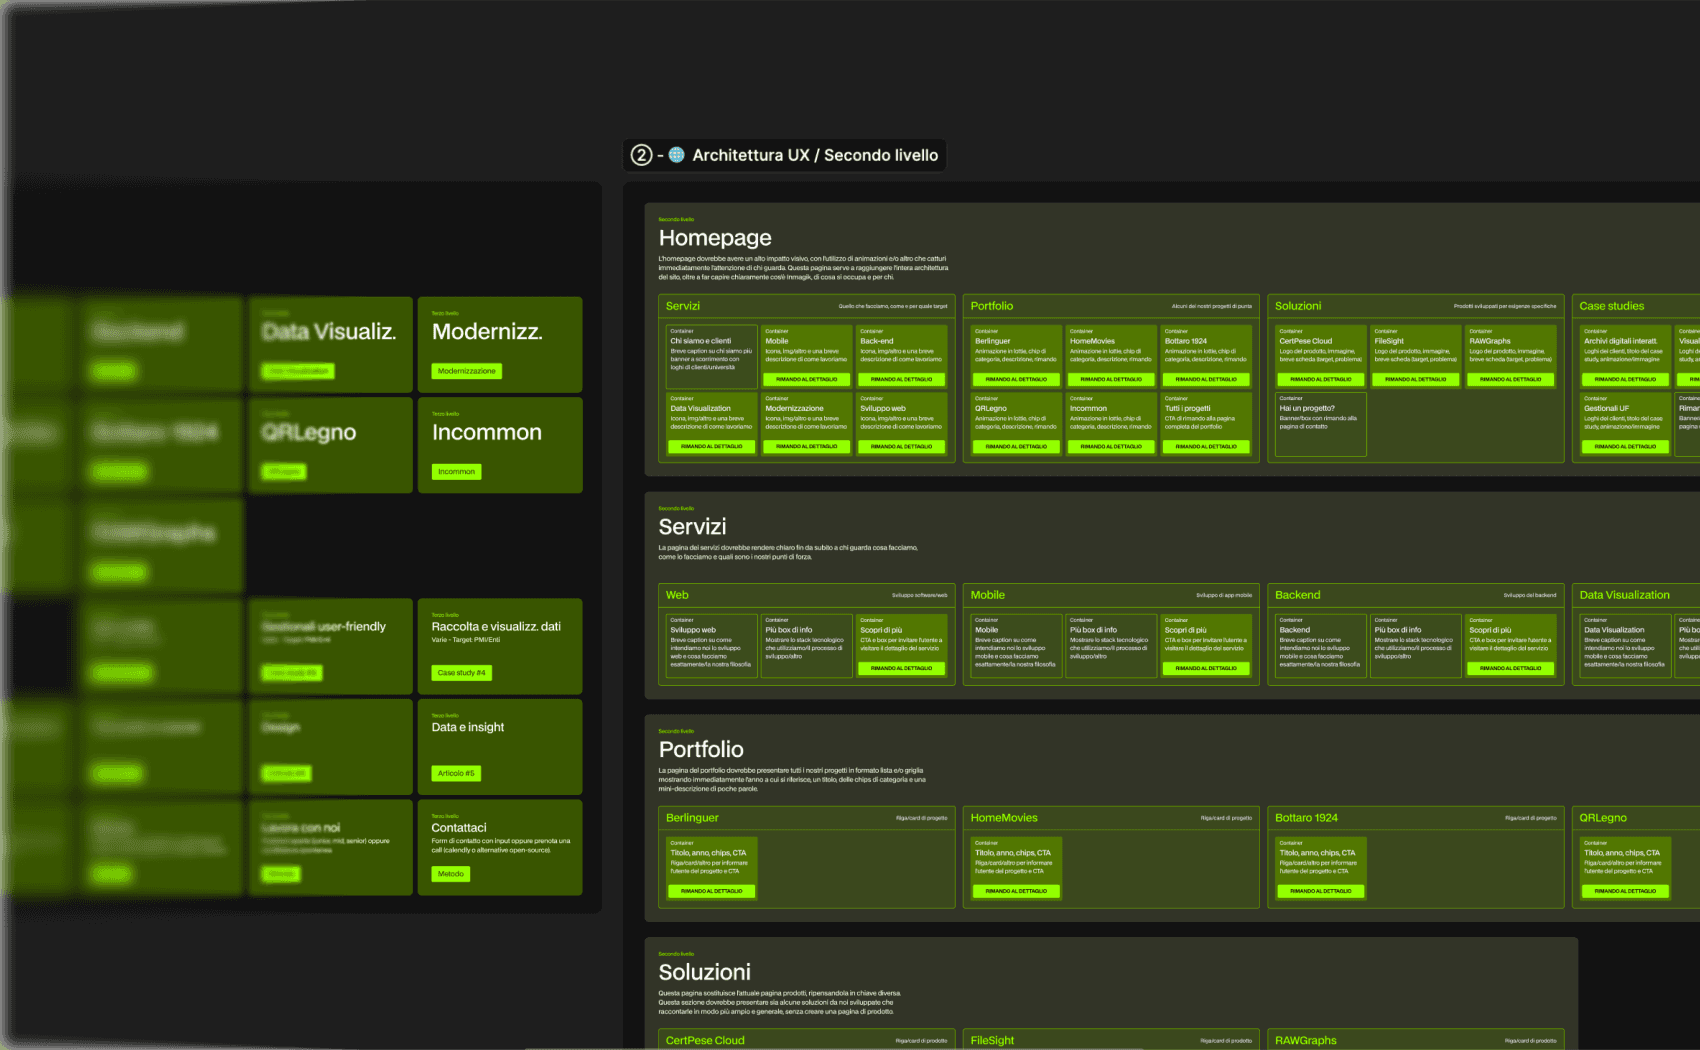Image resolution: width=1700 pixels, height=1050 pixels.
Task: Click 'Rimando al dettaglio' in Homepage HomeMovies card
Action: coord(1112,380)
